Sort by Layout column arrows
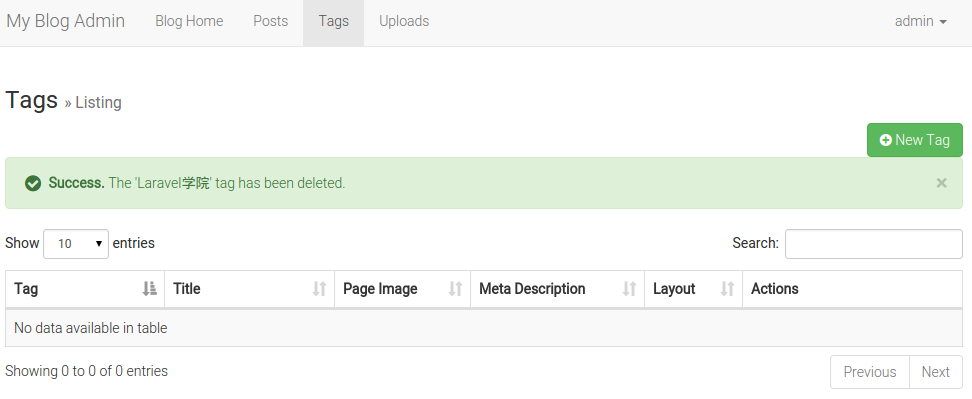This screenshot has width=972, height=399. 727,289
